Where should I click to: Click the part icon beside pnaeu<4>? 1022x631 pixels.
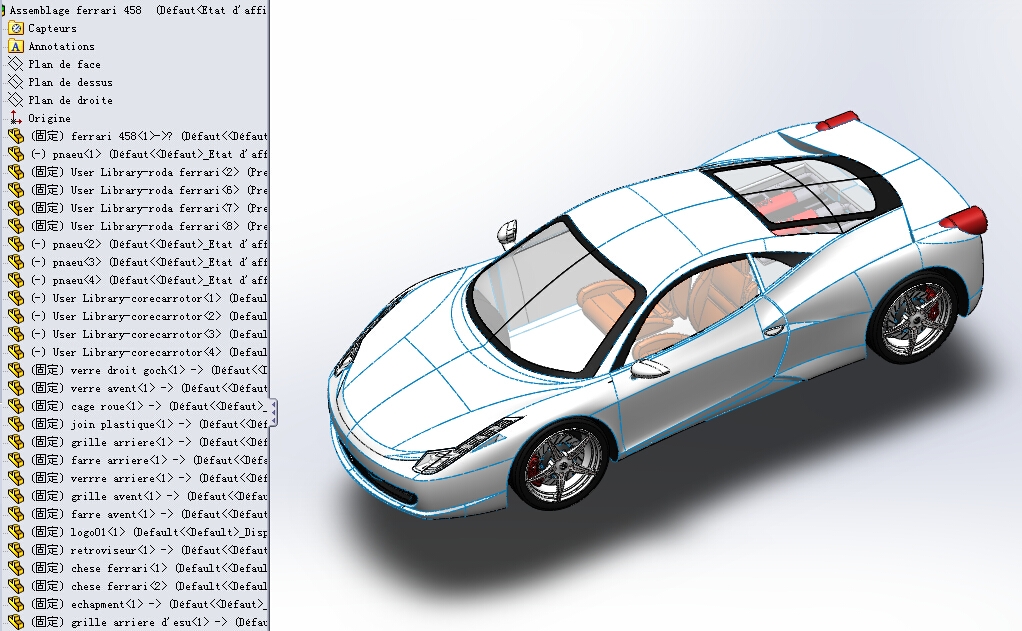tap(16, 280)
